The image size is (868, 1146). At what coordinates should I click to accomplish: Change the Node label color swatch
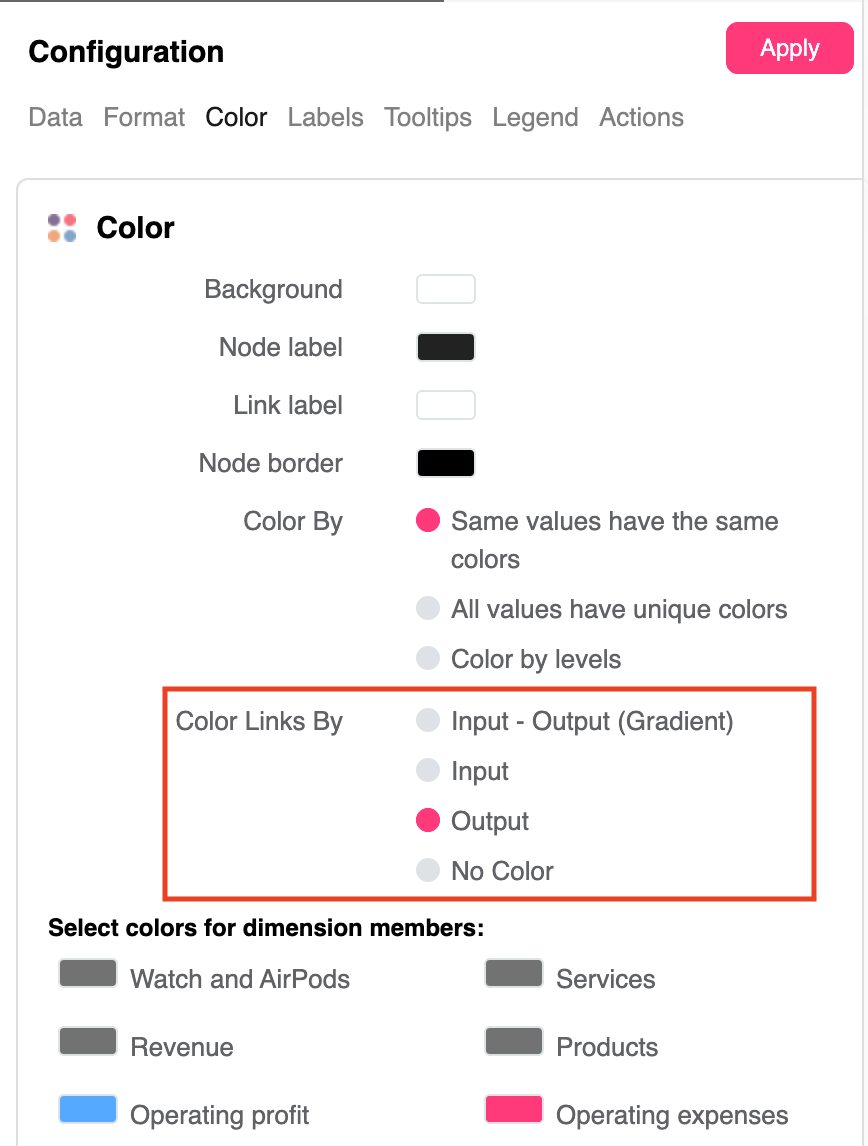coord(445,348)
